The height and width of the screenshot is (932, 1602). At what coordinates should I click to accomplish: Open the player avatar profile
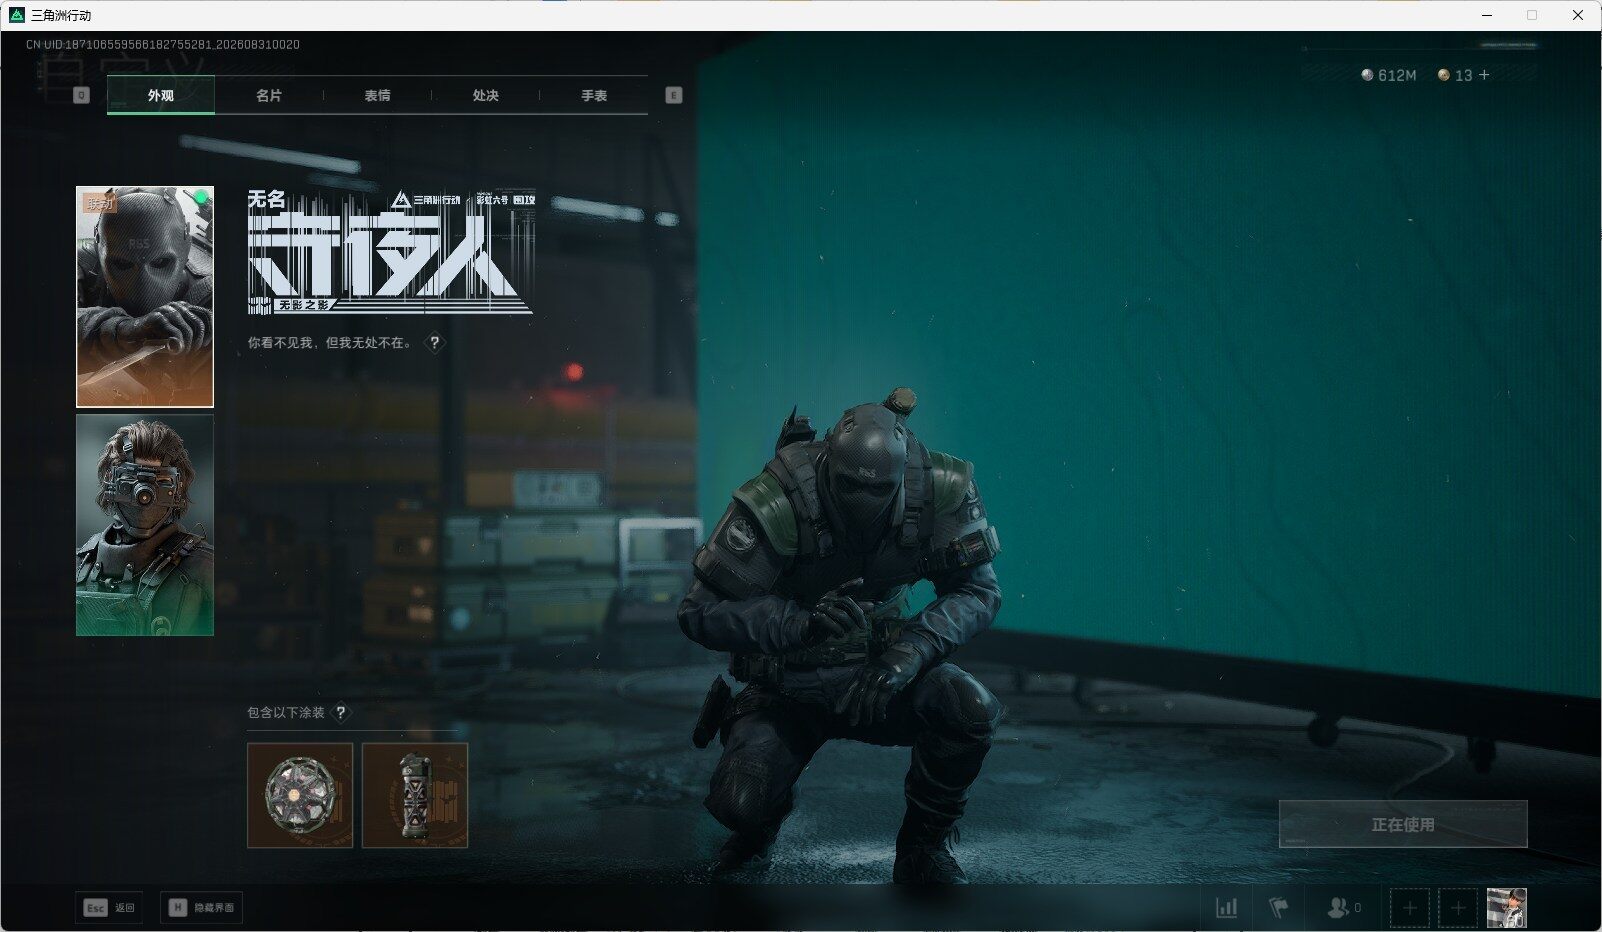1507,907
